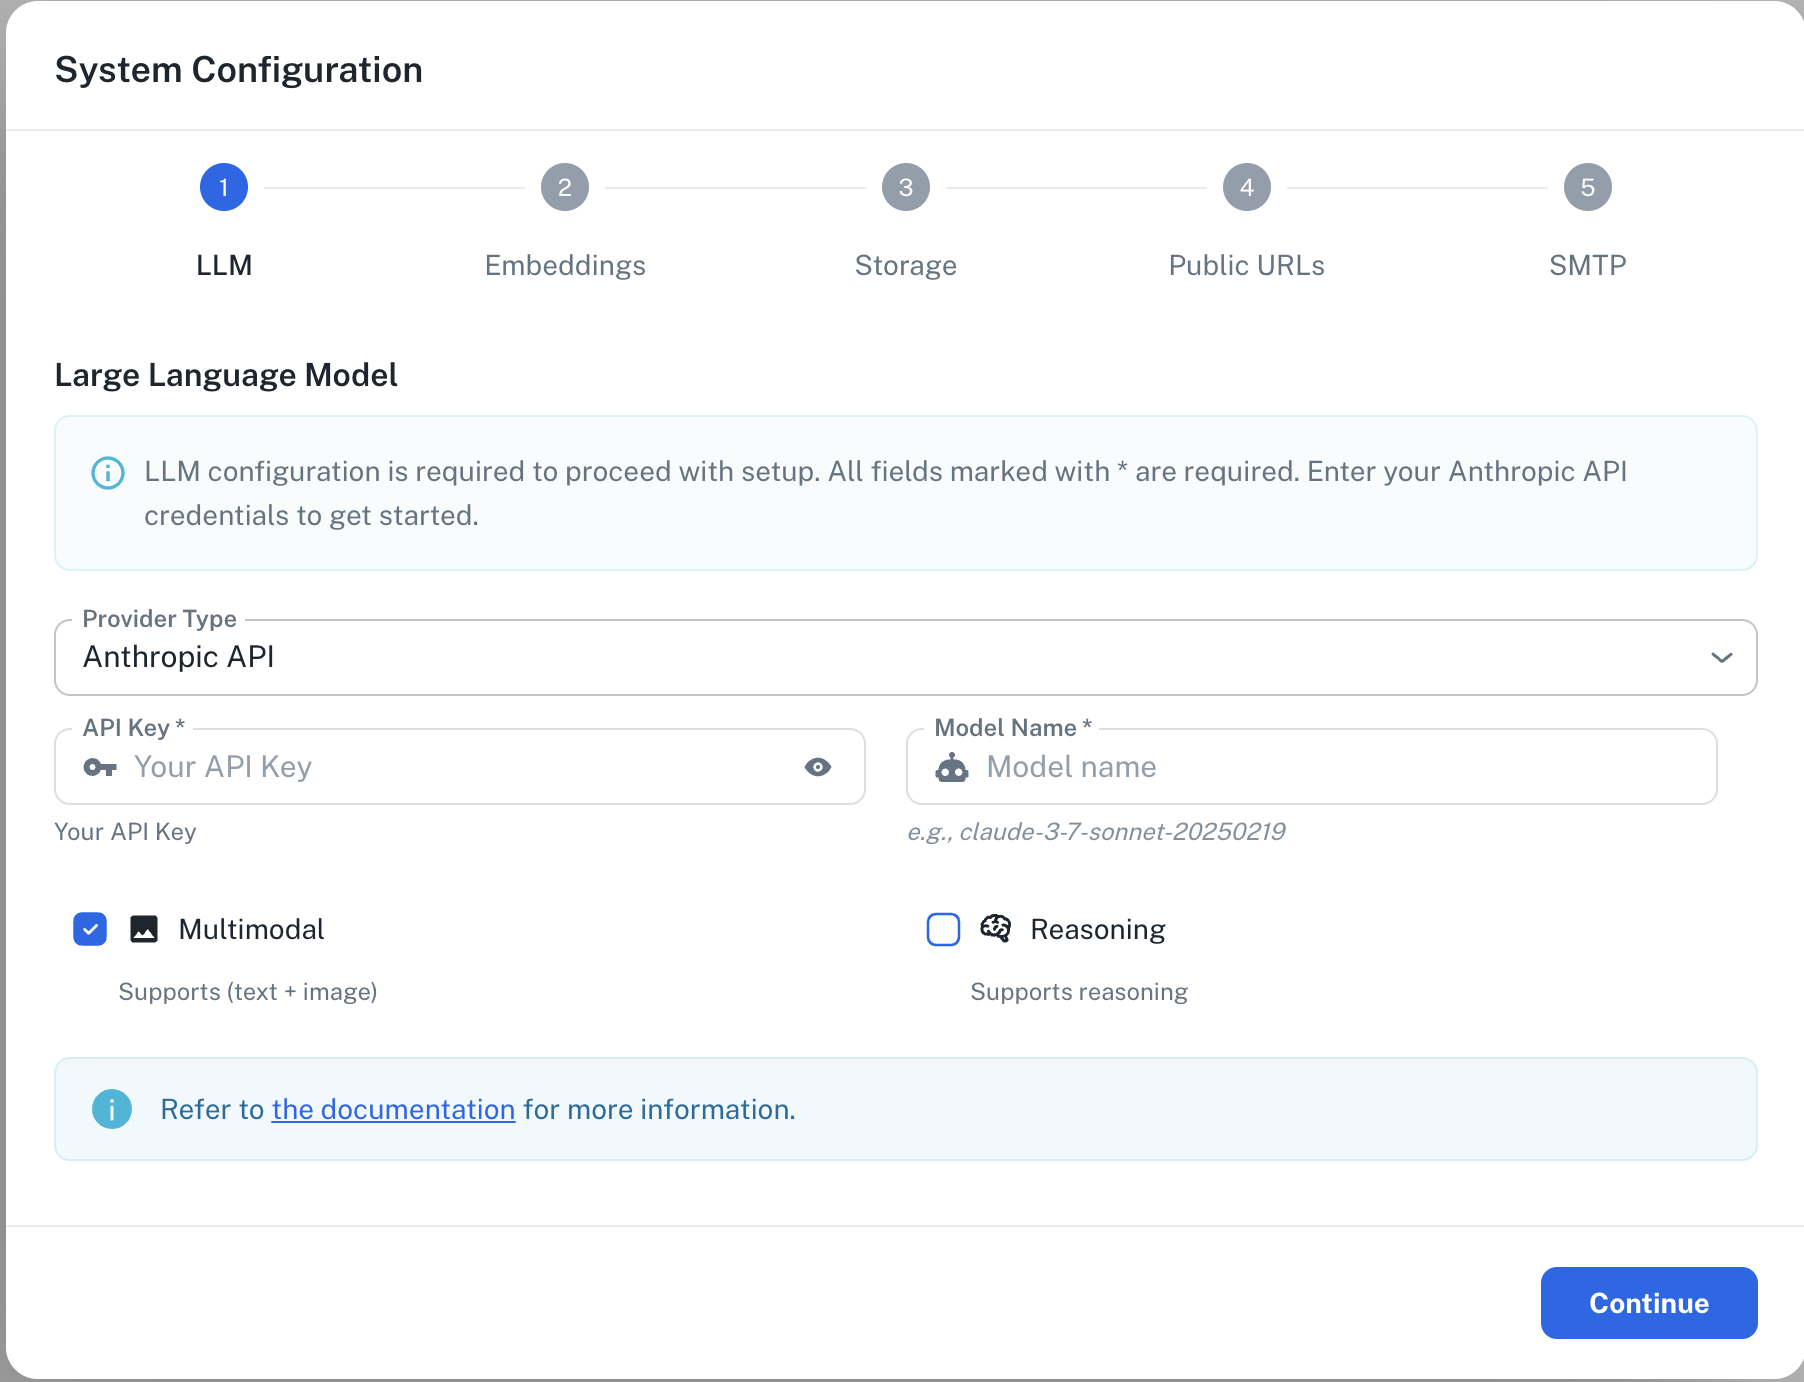Click the key icon in the API Key field
The image size is (1804, 1382).
[101, 767]
